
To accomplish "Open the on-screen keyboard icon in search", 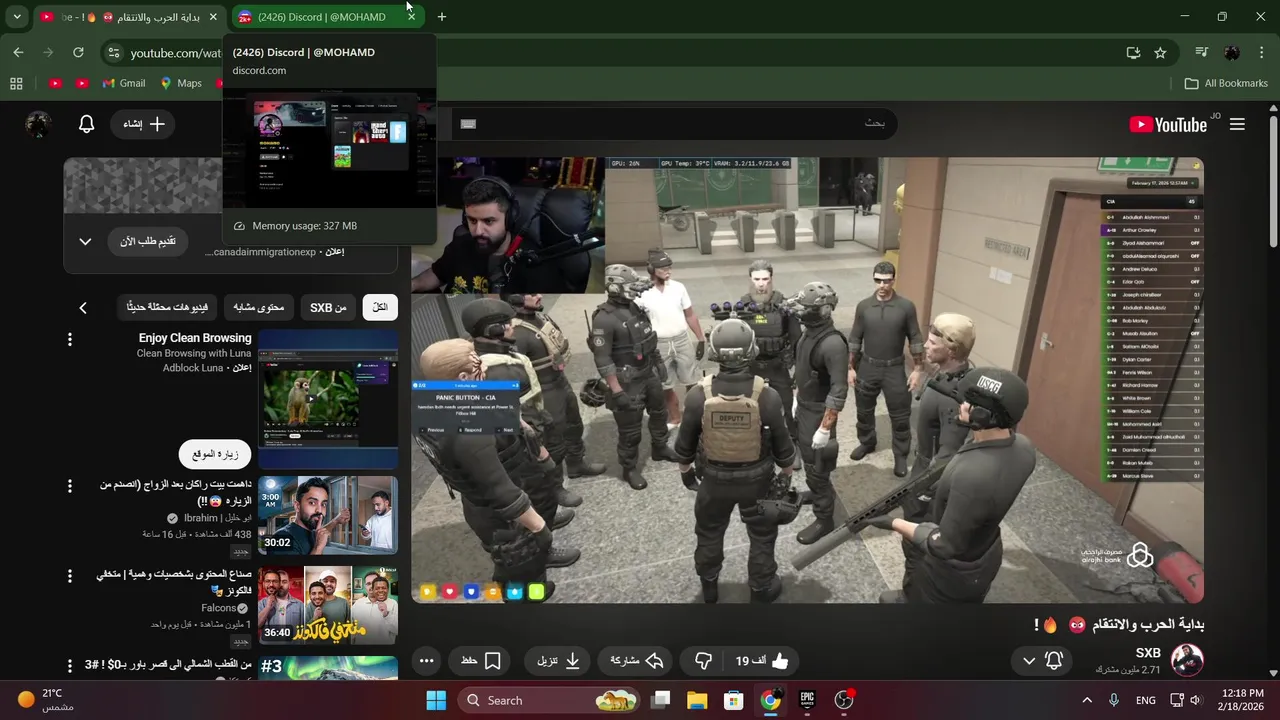I will [468, 124].
